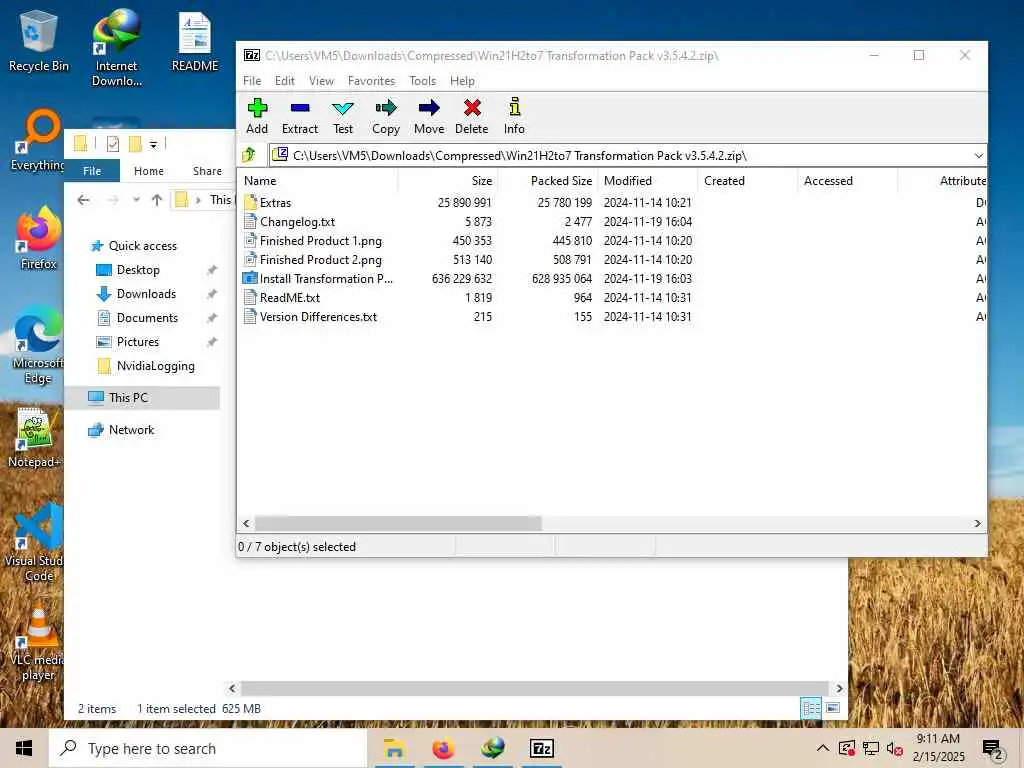Click Firefox taskbar icon
The width and height of the screenshot is (1024, 768).
tap(443, 748)
